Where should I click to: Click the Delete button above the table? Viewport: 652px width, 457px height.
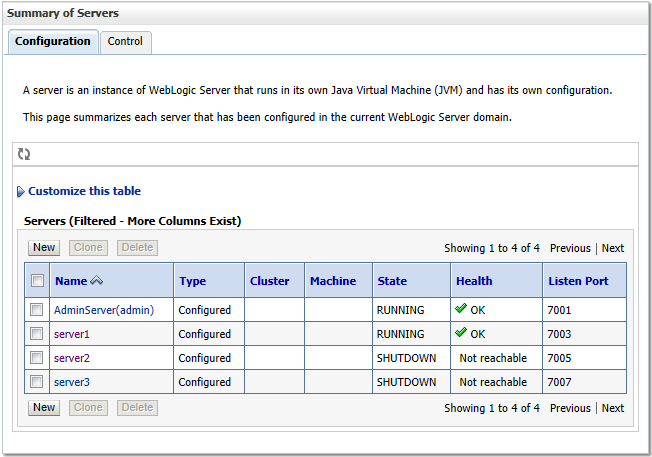pyautogui.click(x=137, y=247)
